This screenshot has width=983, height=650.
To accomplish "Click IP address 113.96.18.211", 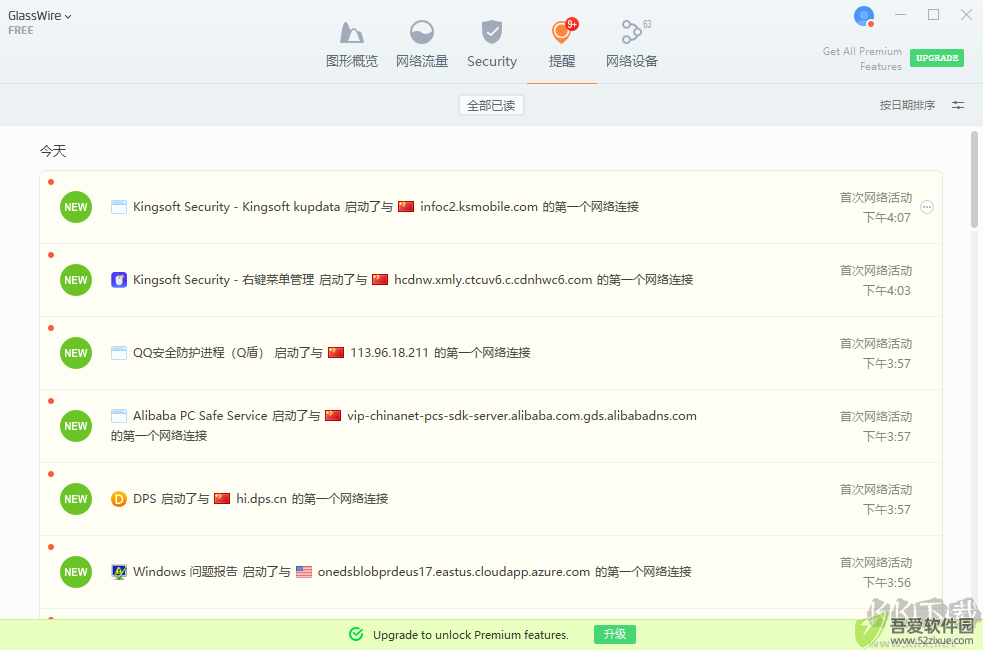I will tap(389, 353).
